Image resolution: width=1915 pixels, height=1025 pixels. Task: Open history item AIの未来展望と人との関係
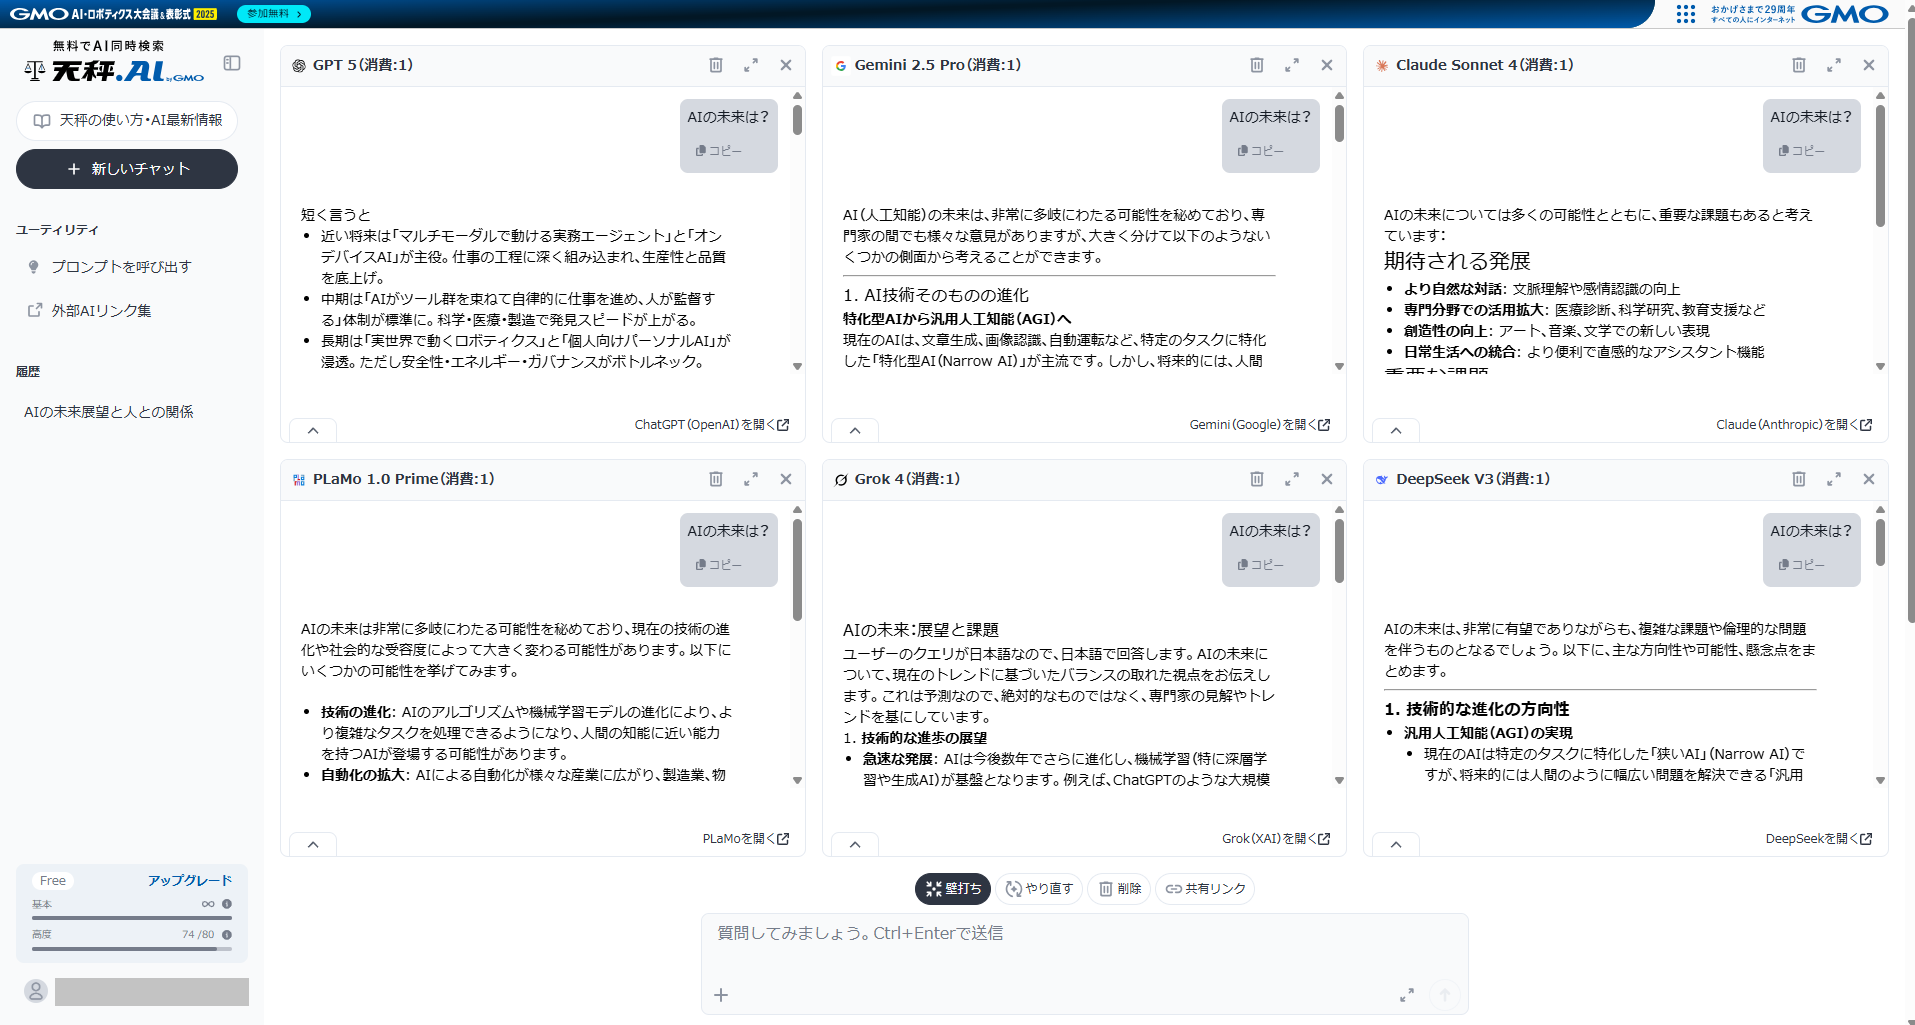[x=109, y=412]
